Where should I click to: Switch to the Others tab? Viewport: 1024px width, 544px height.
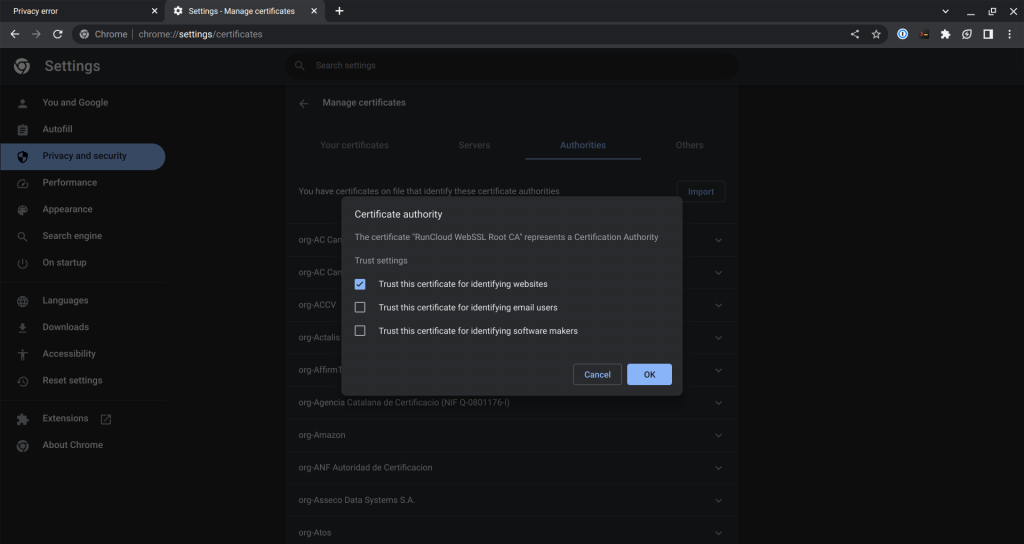click(690, 145)
